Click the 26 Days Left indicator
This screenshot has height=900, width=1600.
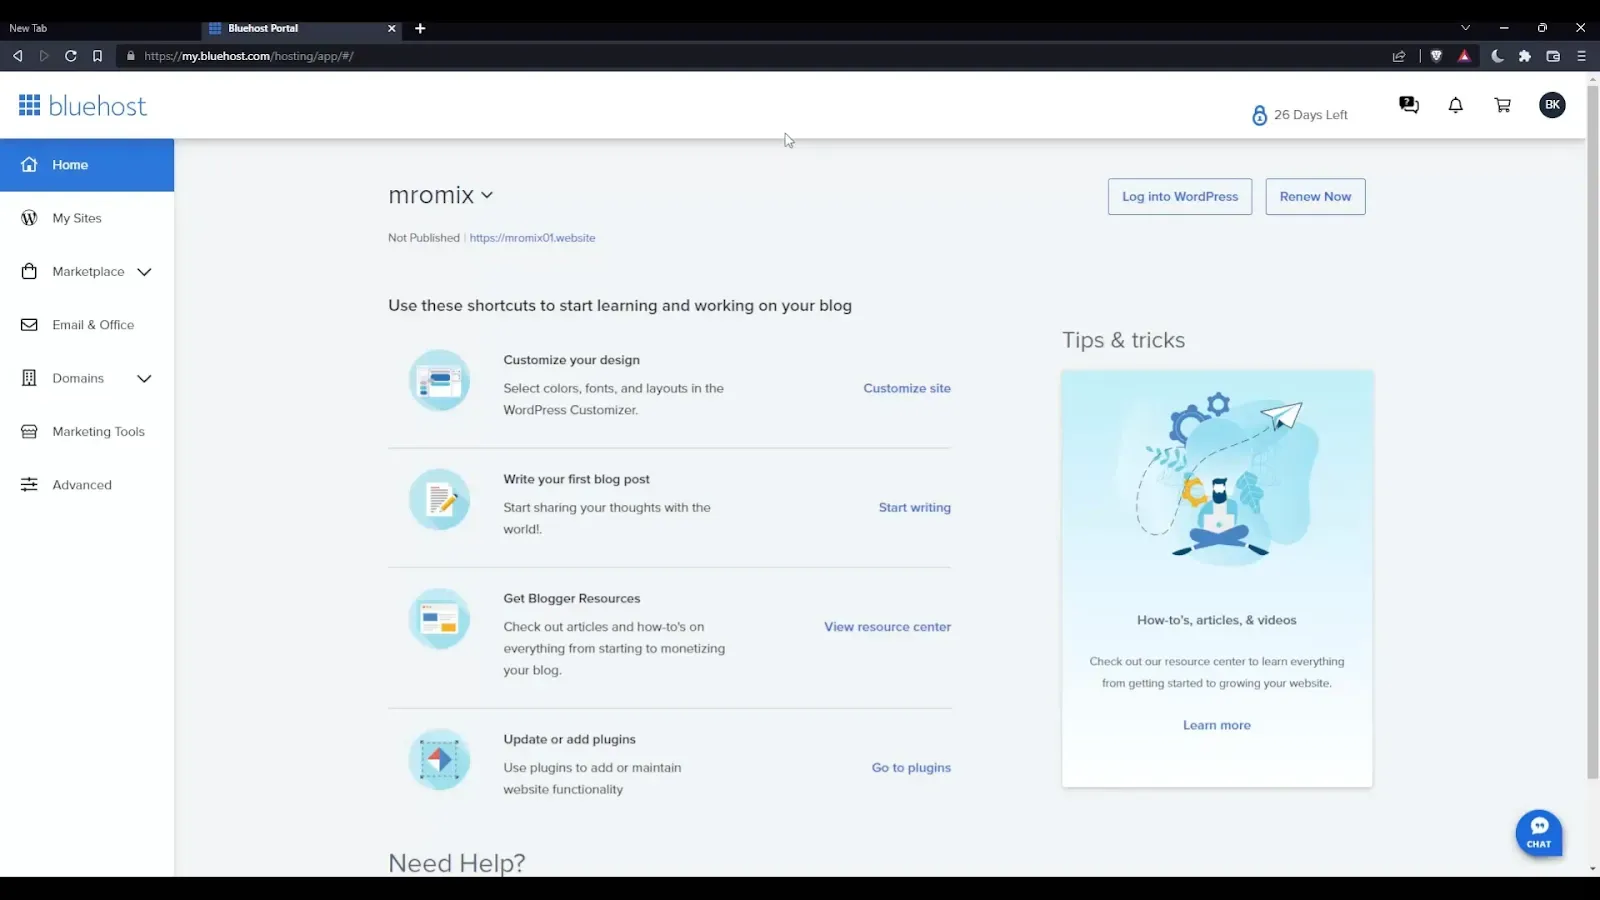tap(1300, 115)
